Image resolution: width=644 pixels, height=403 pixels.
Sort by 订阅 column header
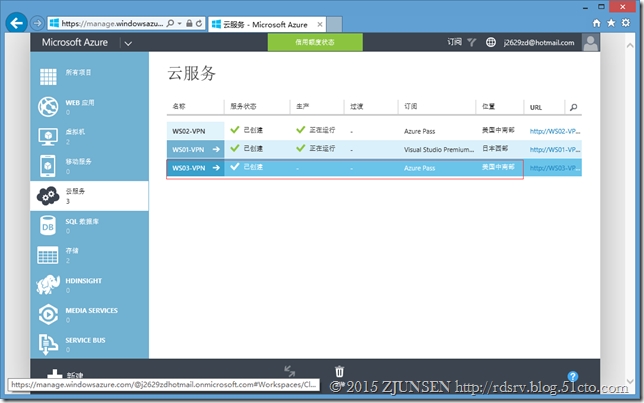coord(437,106)
